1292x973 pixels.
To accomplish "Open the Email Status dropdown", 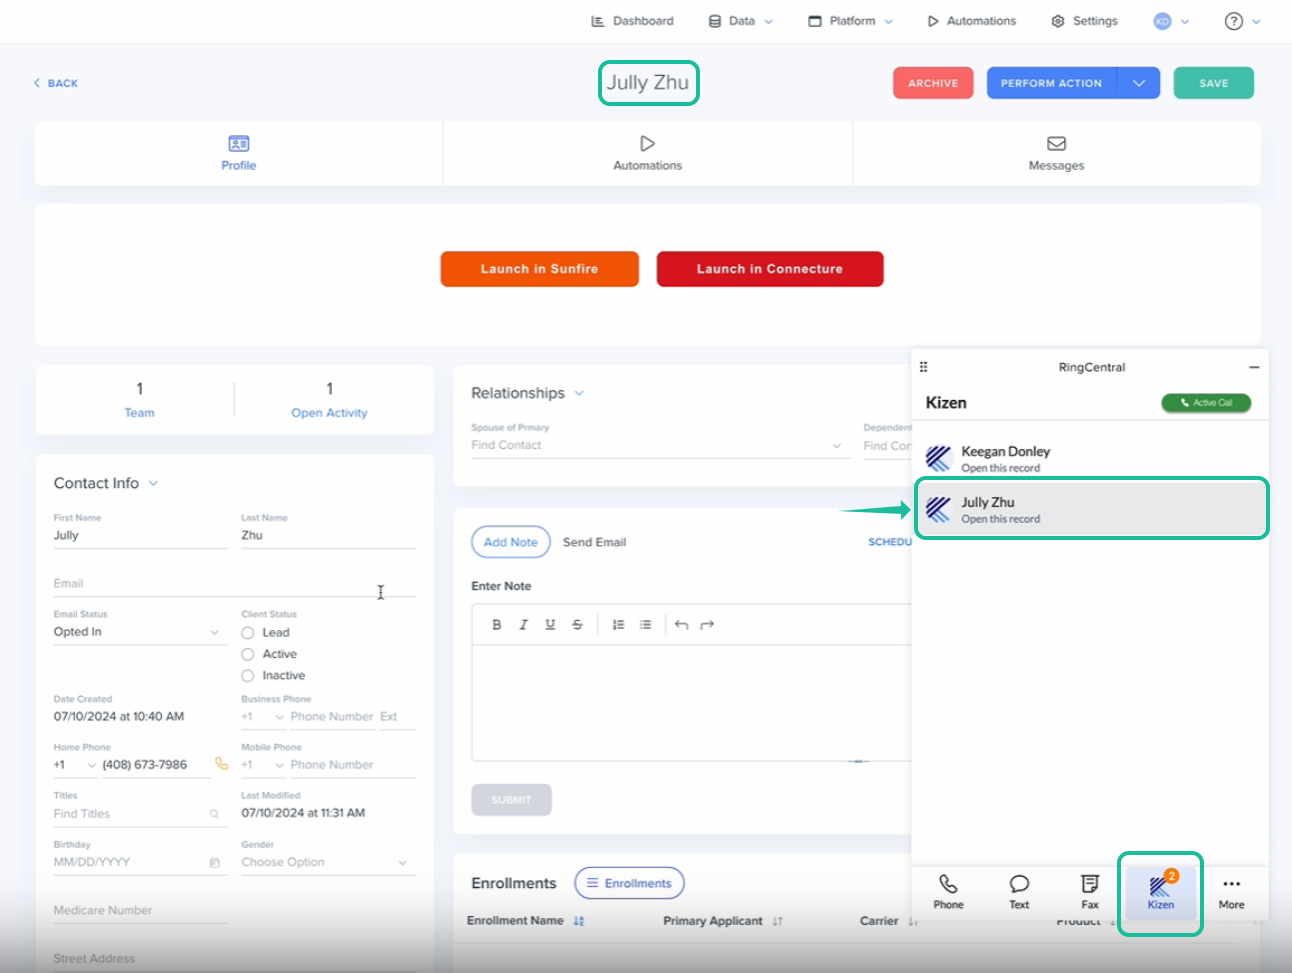I will click(140, 632).
